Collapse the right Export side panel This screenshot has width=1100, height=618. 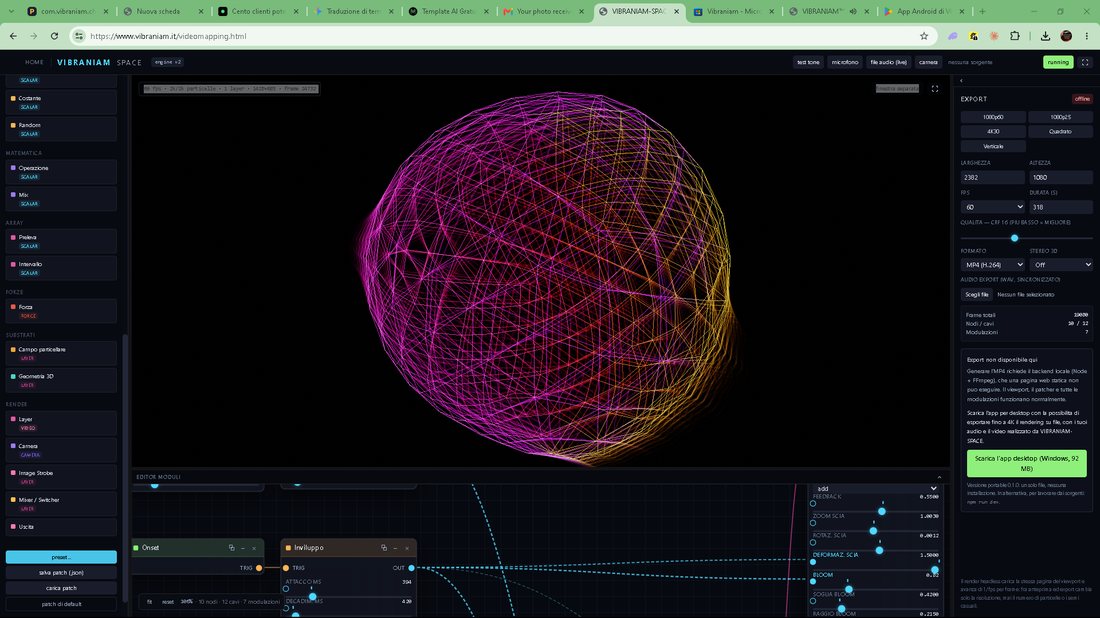(x=961, y=81)
